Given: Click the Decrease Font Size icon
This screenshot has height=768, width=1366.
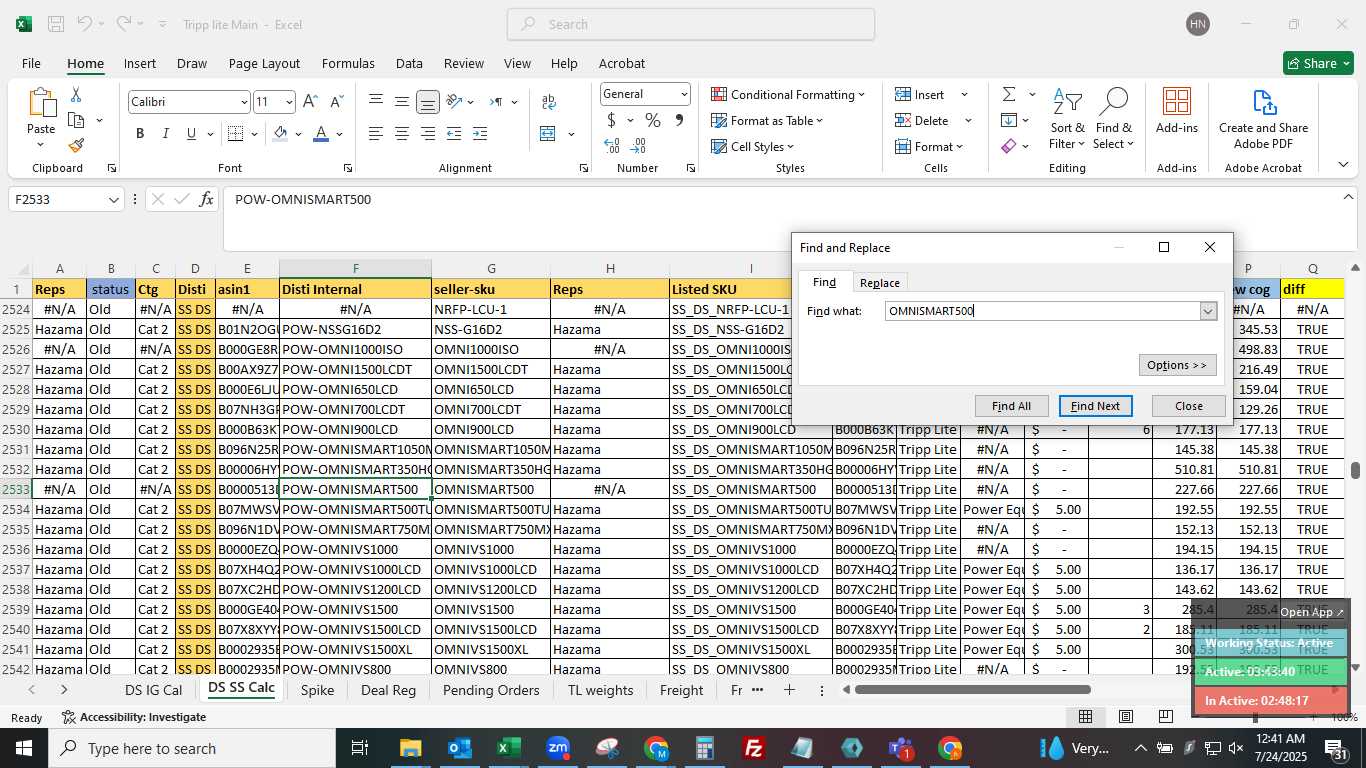Looking at the screenshot, I should click(x=336, y=102).
